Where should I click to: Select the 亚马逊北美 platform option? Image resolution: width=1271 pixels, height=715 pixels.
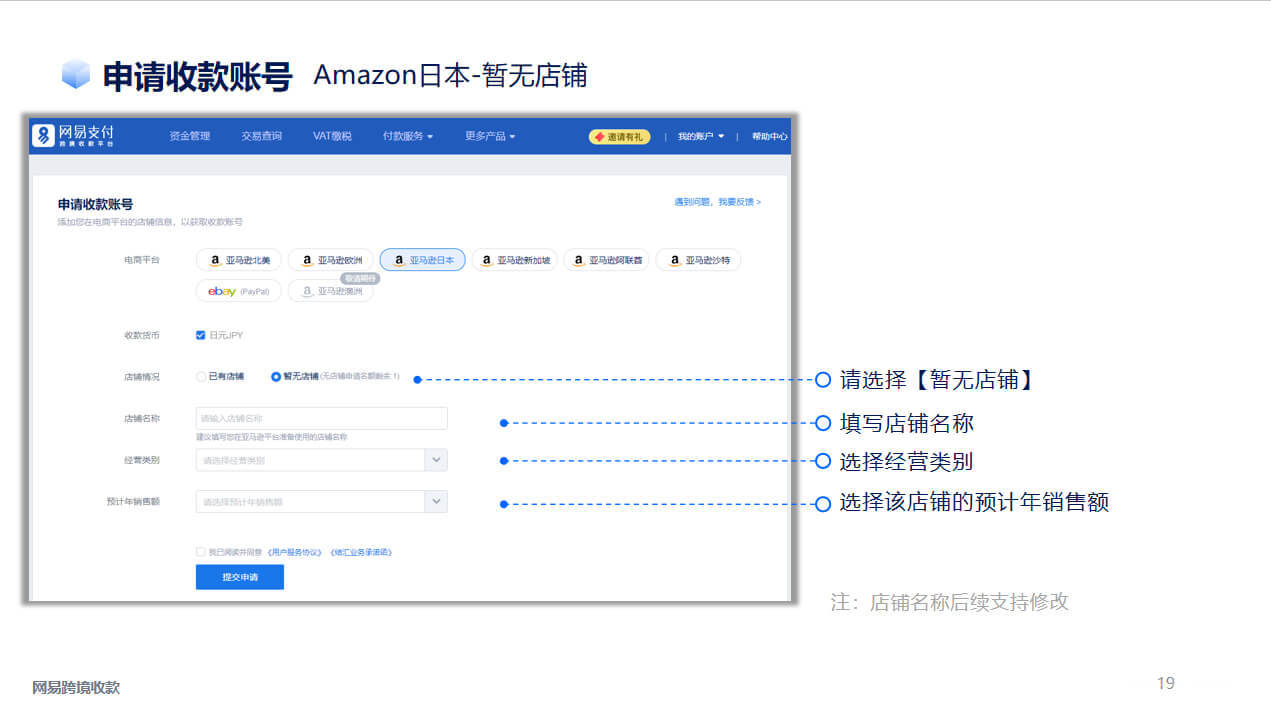click(x=239, y=260)
